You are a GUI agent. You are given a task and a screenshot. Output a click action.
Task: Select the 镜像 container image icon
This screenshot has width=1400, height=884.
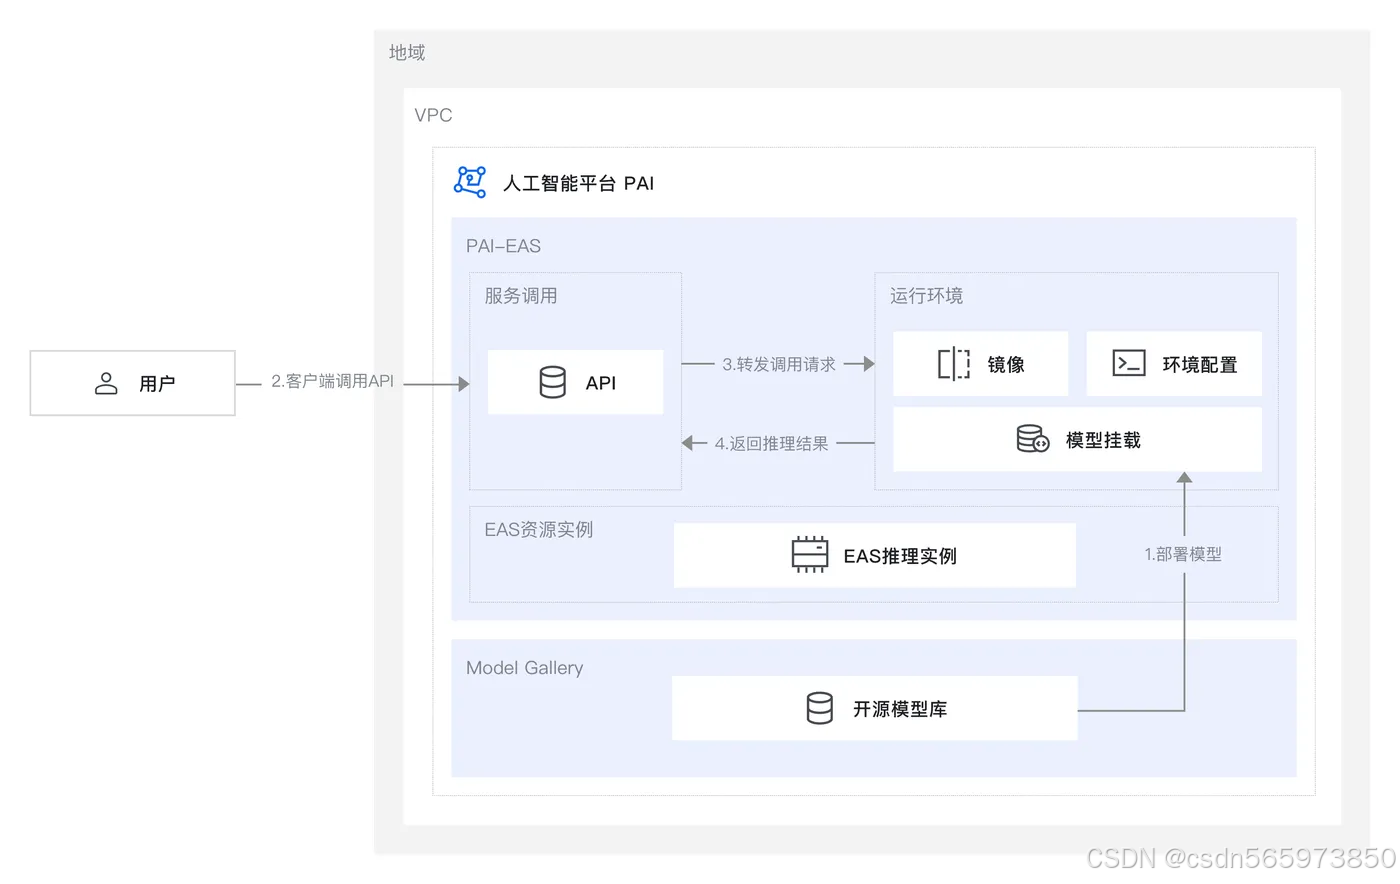[953, 363]
